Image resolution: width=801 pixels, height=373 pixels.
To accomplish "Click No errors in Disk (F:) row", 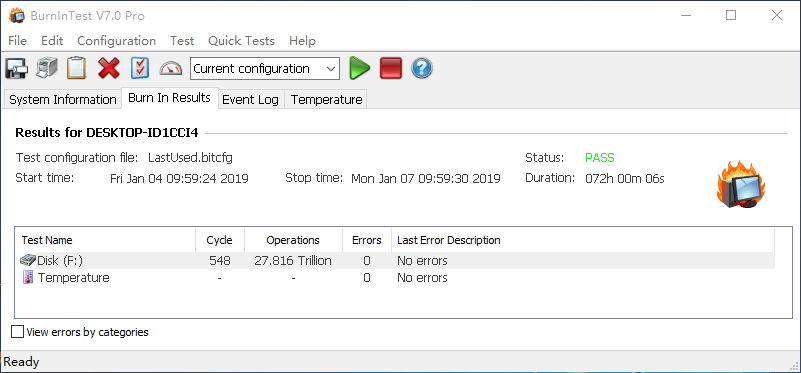I will pyautogui.click(x=422, y=261).
